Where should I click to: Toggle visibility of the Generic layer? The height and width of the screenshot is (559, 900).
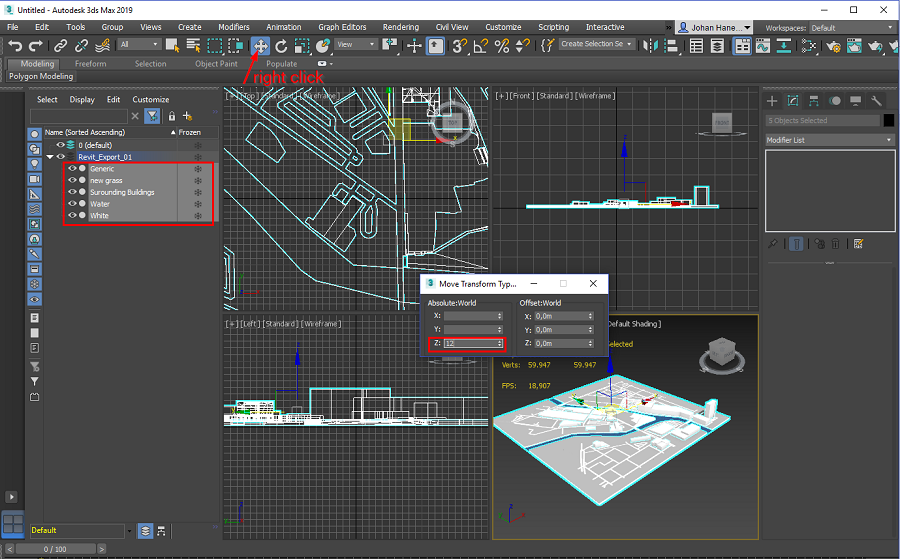(72, 169)
